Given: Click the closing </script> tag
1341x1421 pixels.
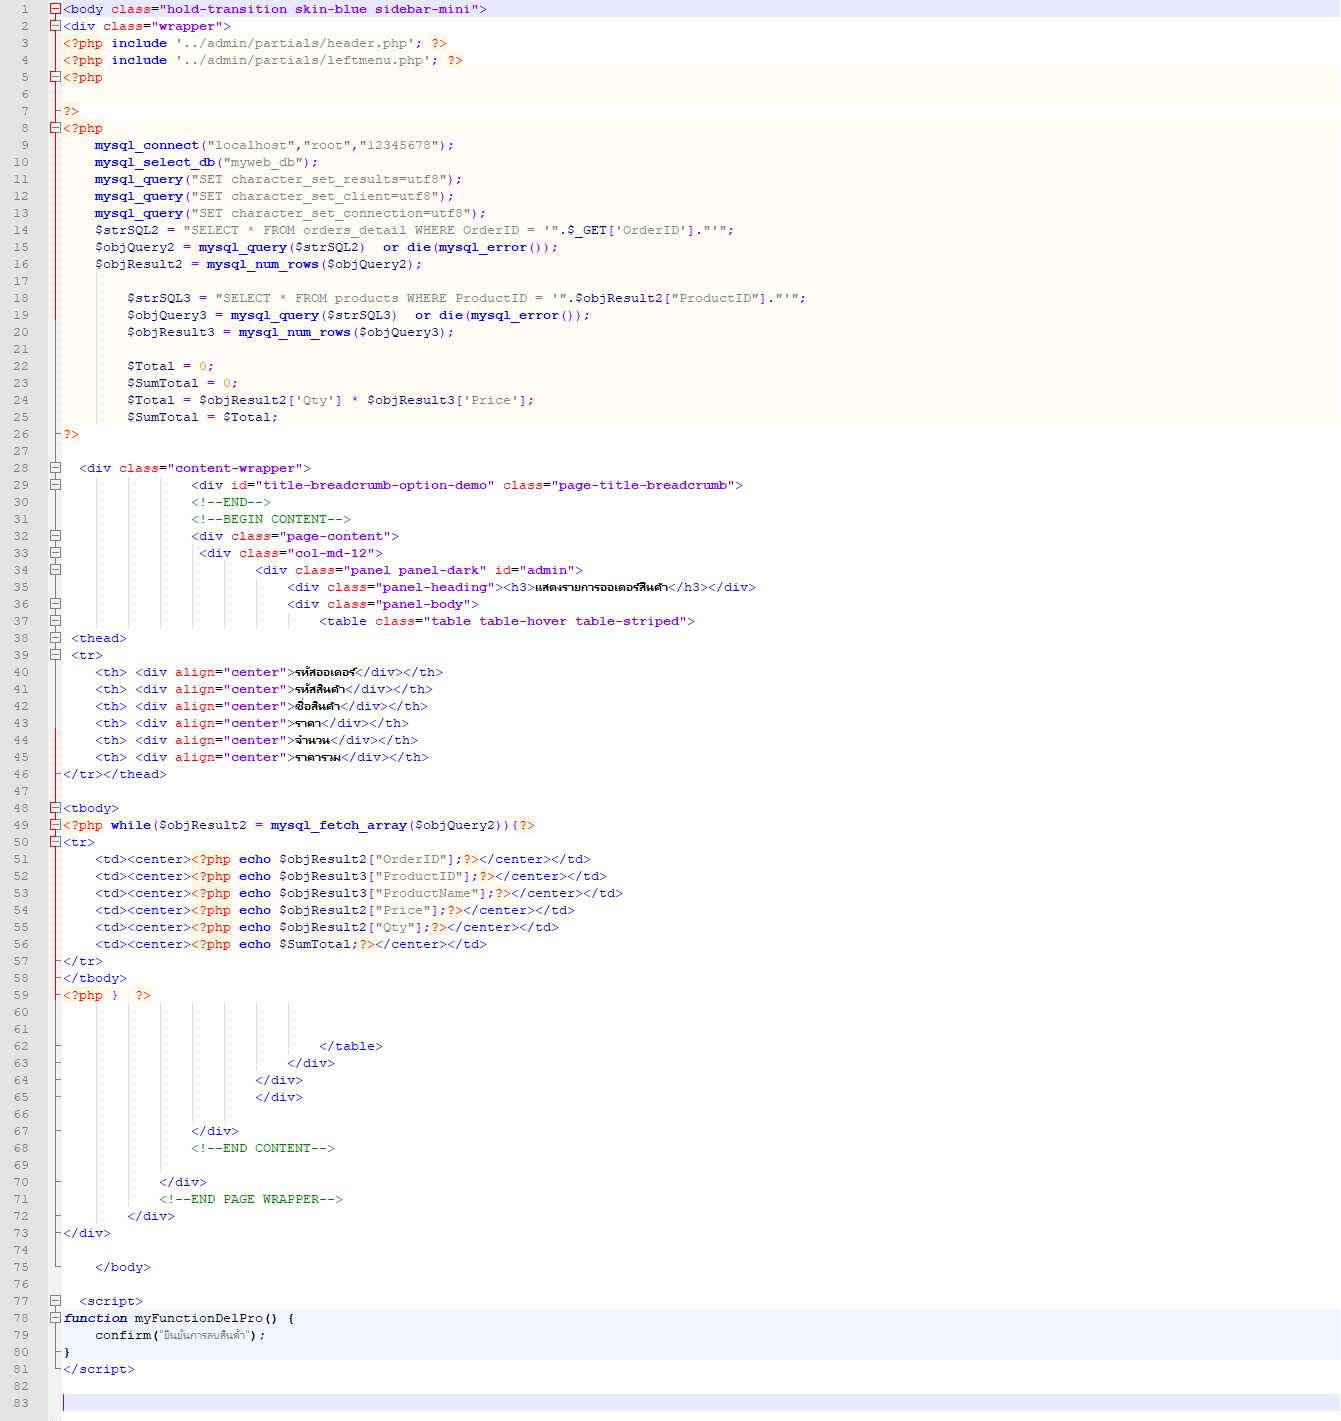Looking at the screenshot, I should tap(99, 1369).
